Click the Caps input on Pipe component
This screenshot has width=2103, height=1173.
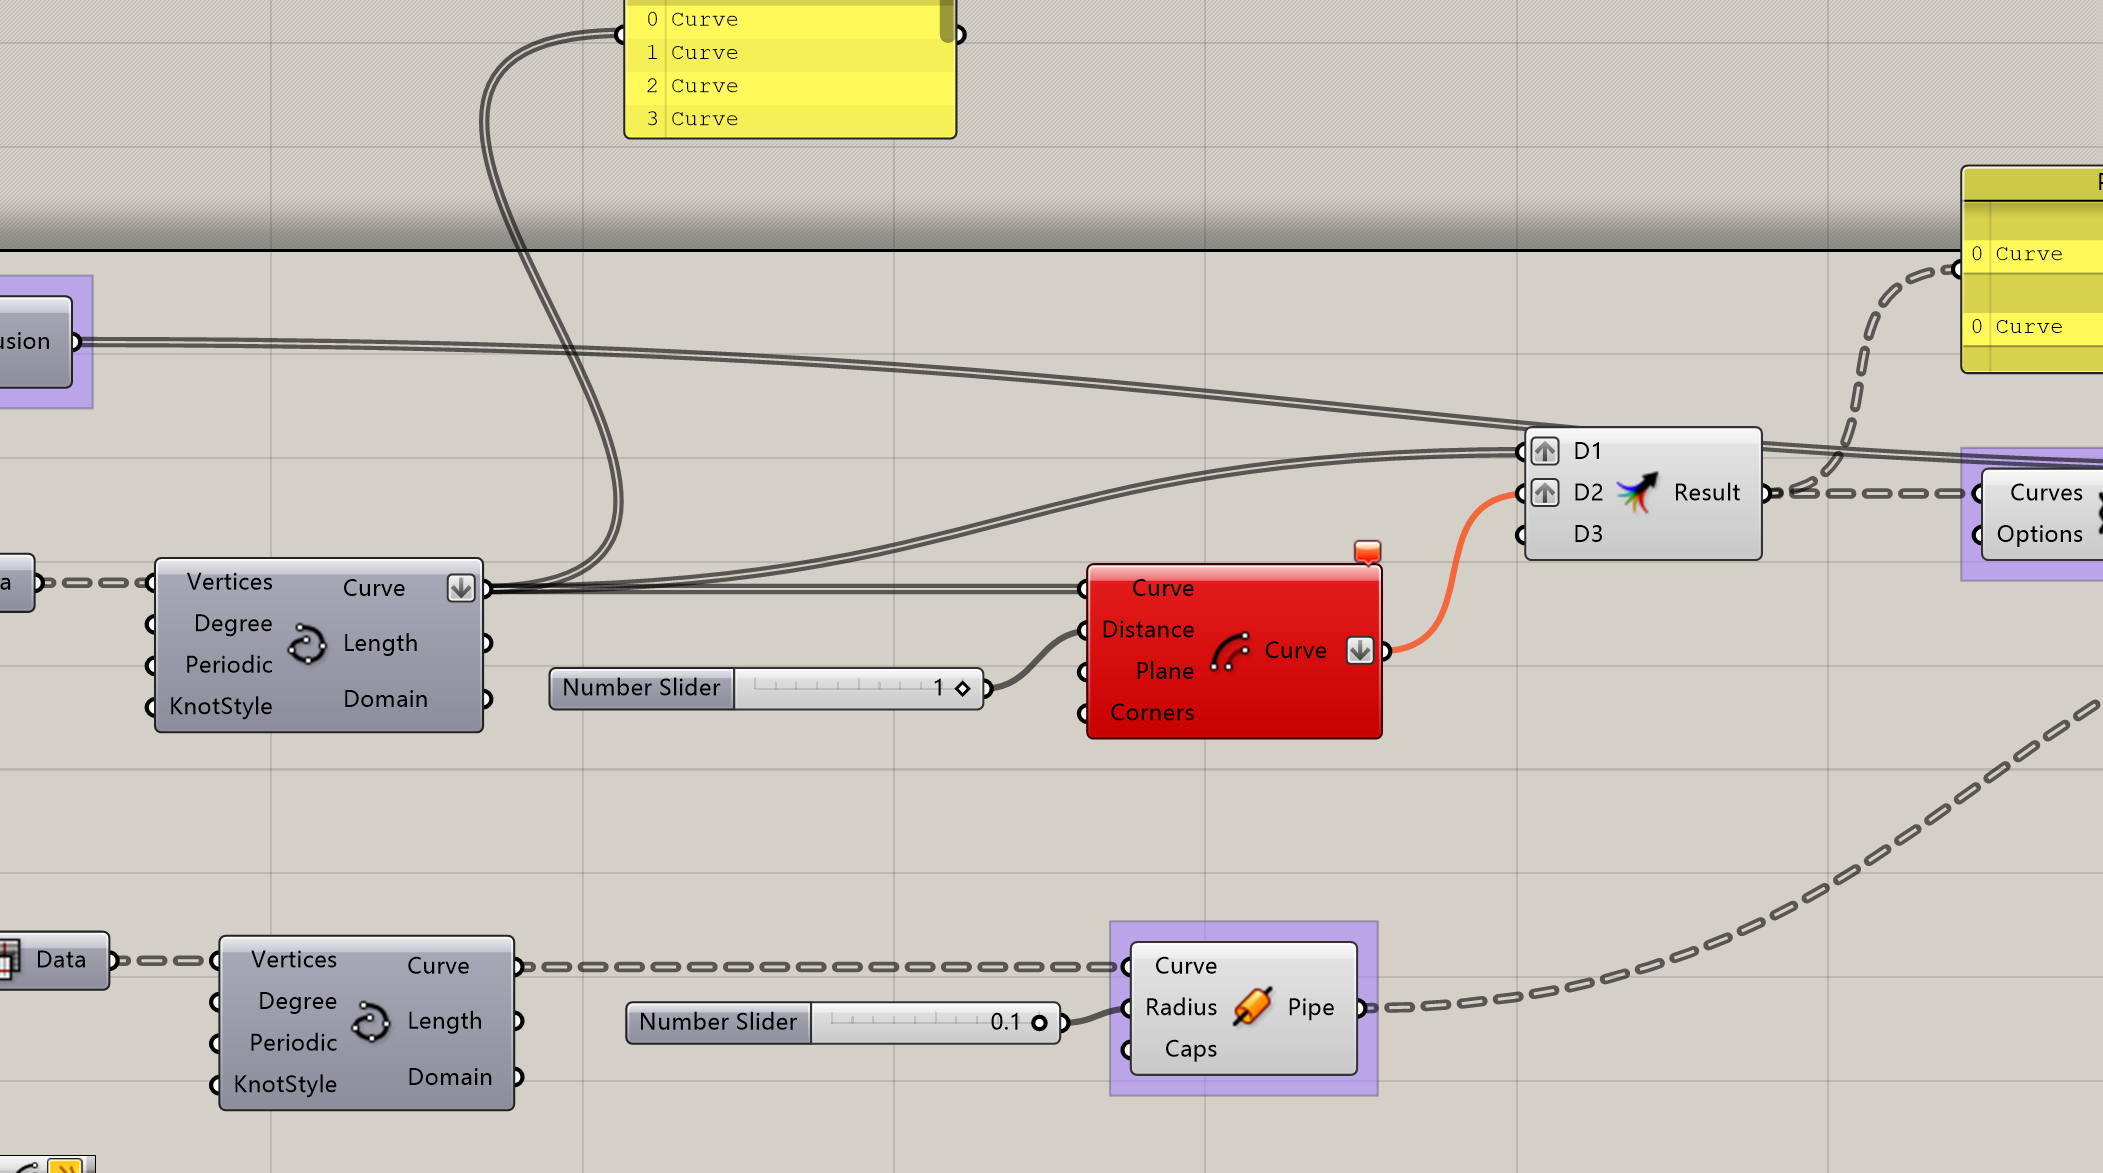pyautogui.click(x=1190, y=1049)
